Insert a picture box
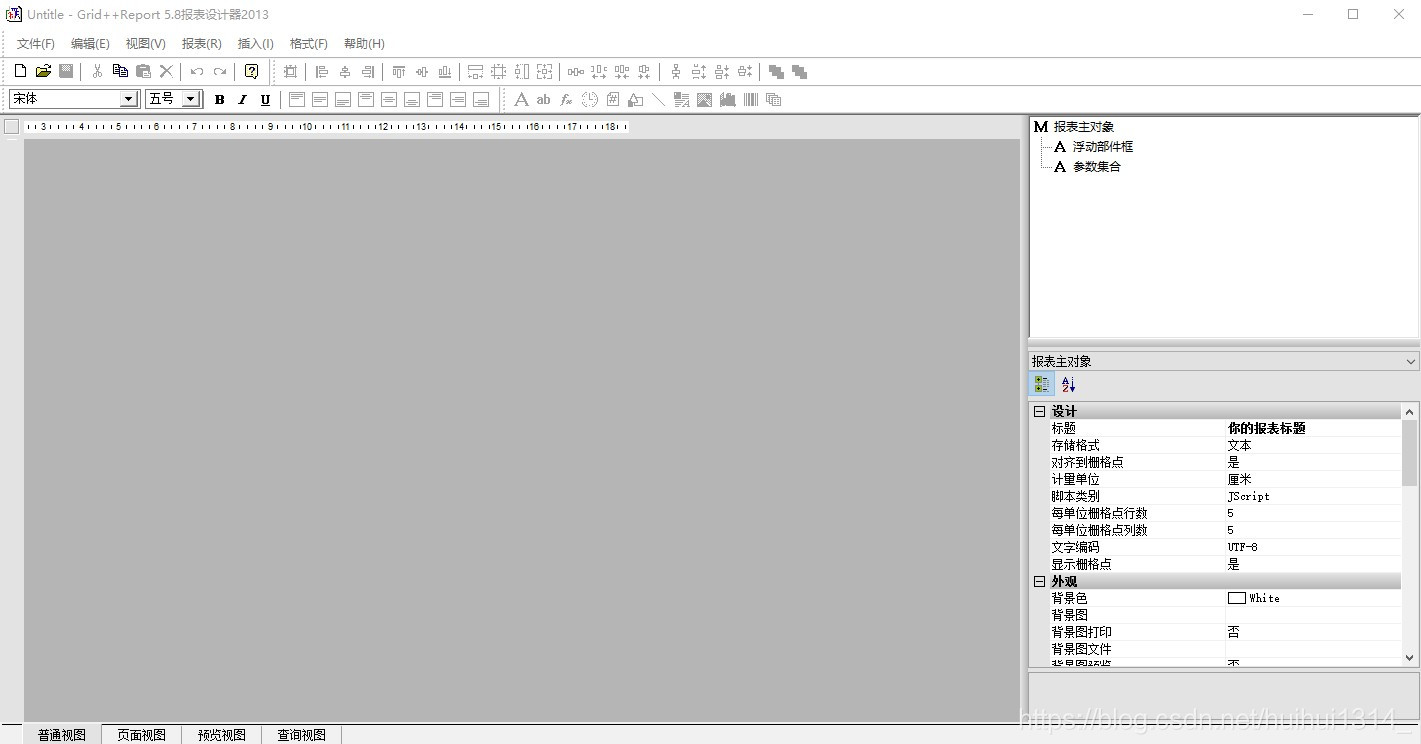This screenshot has width=1421, height=744. [x=704, y=99]
